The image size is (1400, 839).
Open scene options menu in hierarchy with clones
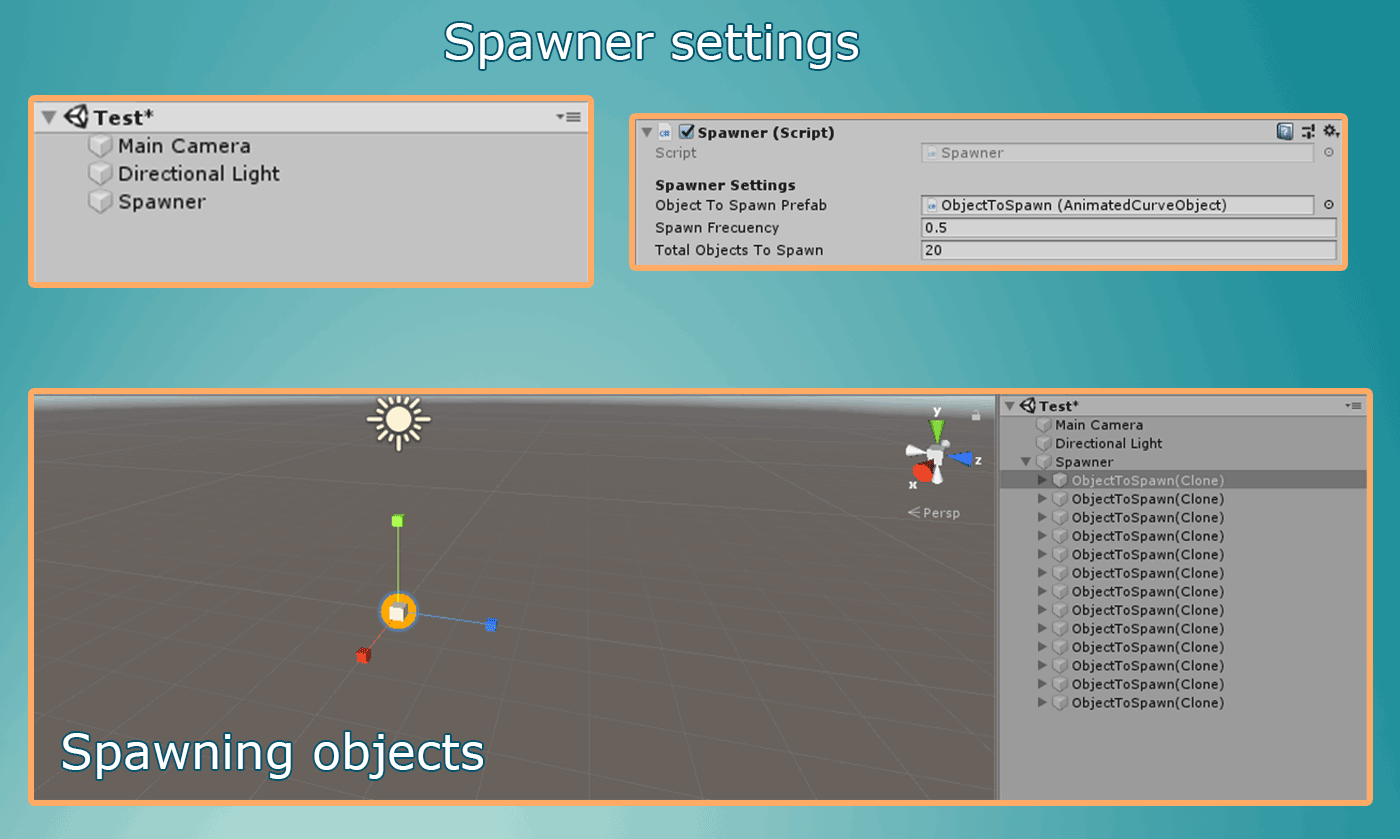coord(1354,405)
